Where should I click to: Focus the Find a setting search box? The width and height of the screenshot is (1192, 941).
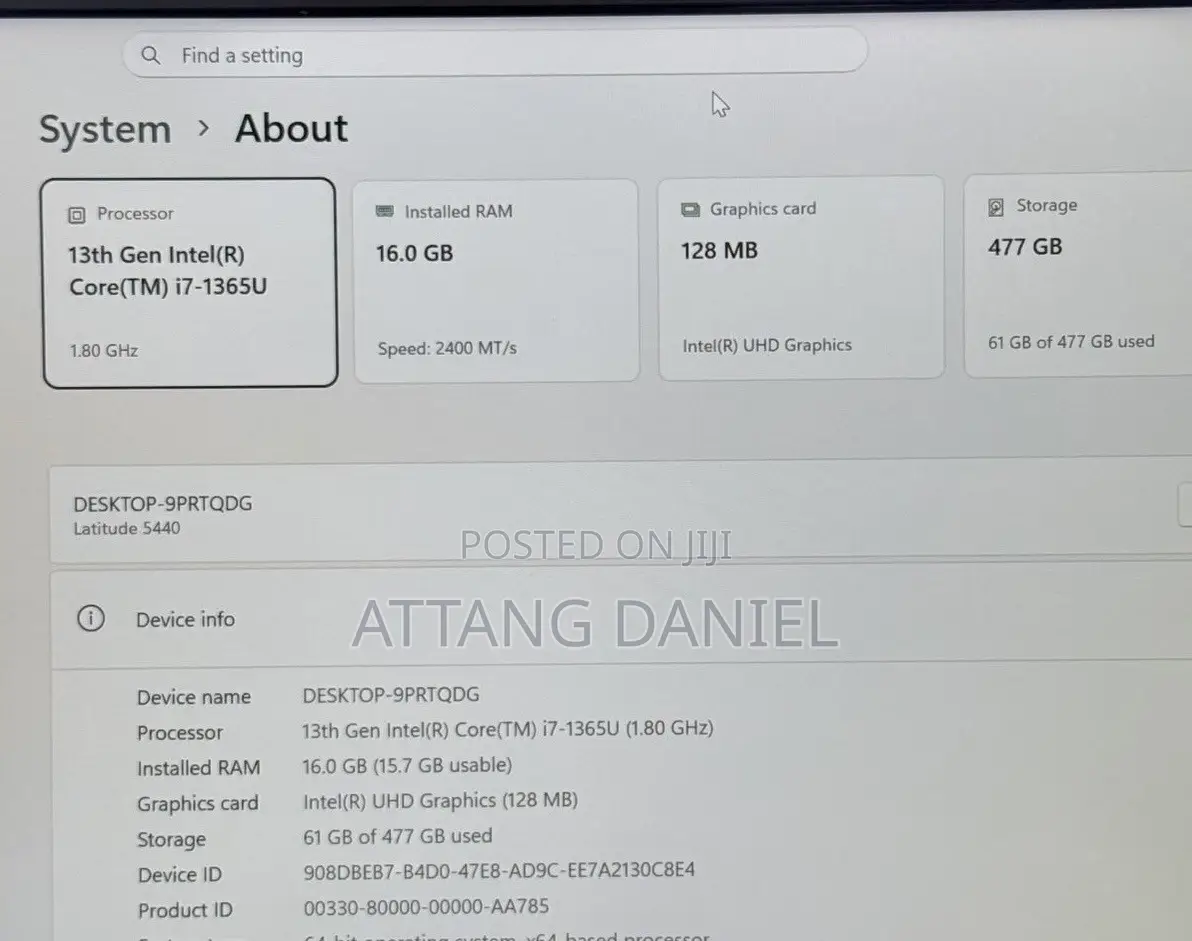click(x=495, y=53)
